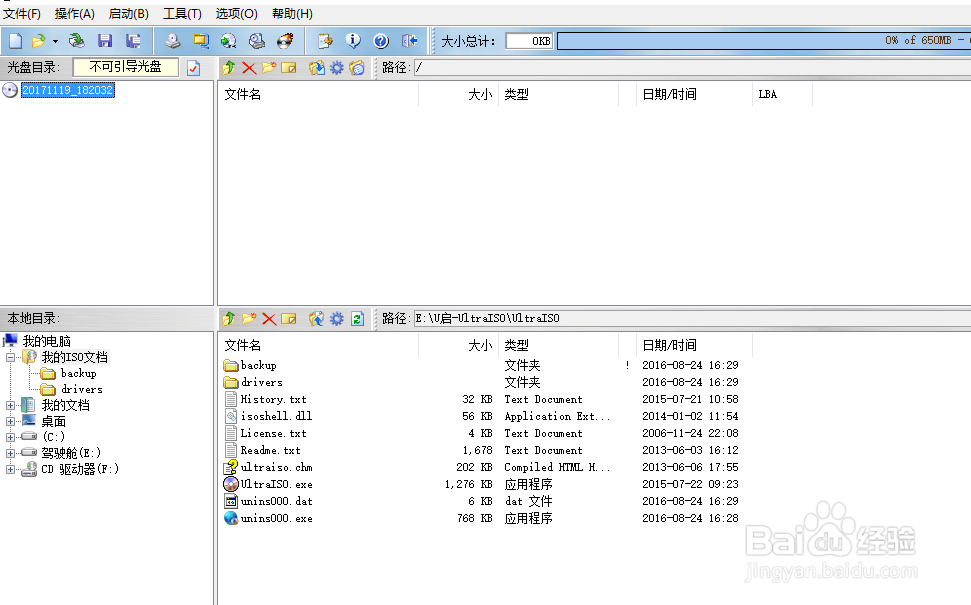Expand the CD 驱动器(F:) node
Image resolution: width=971 pixels, height=605 pixels.
[11, 469]
